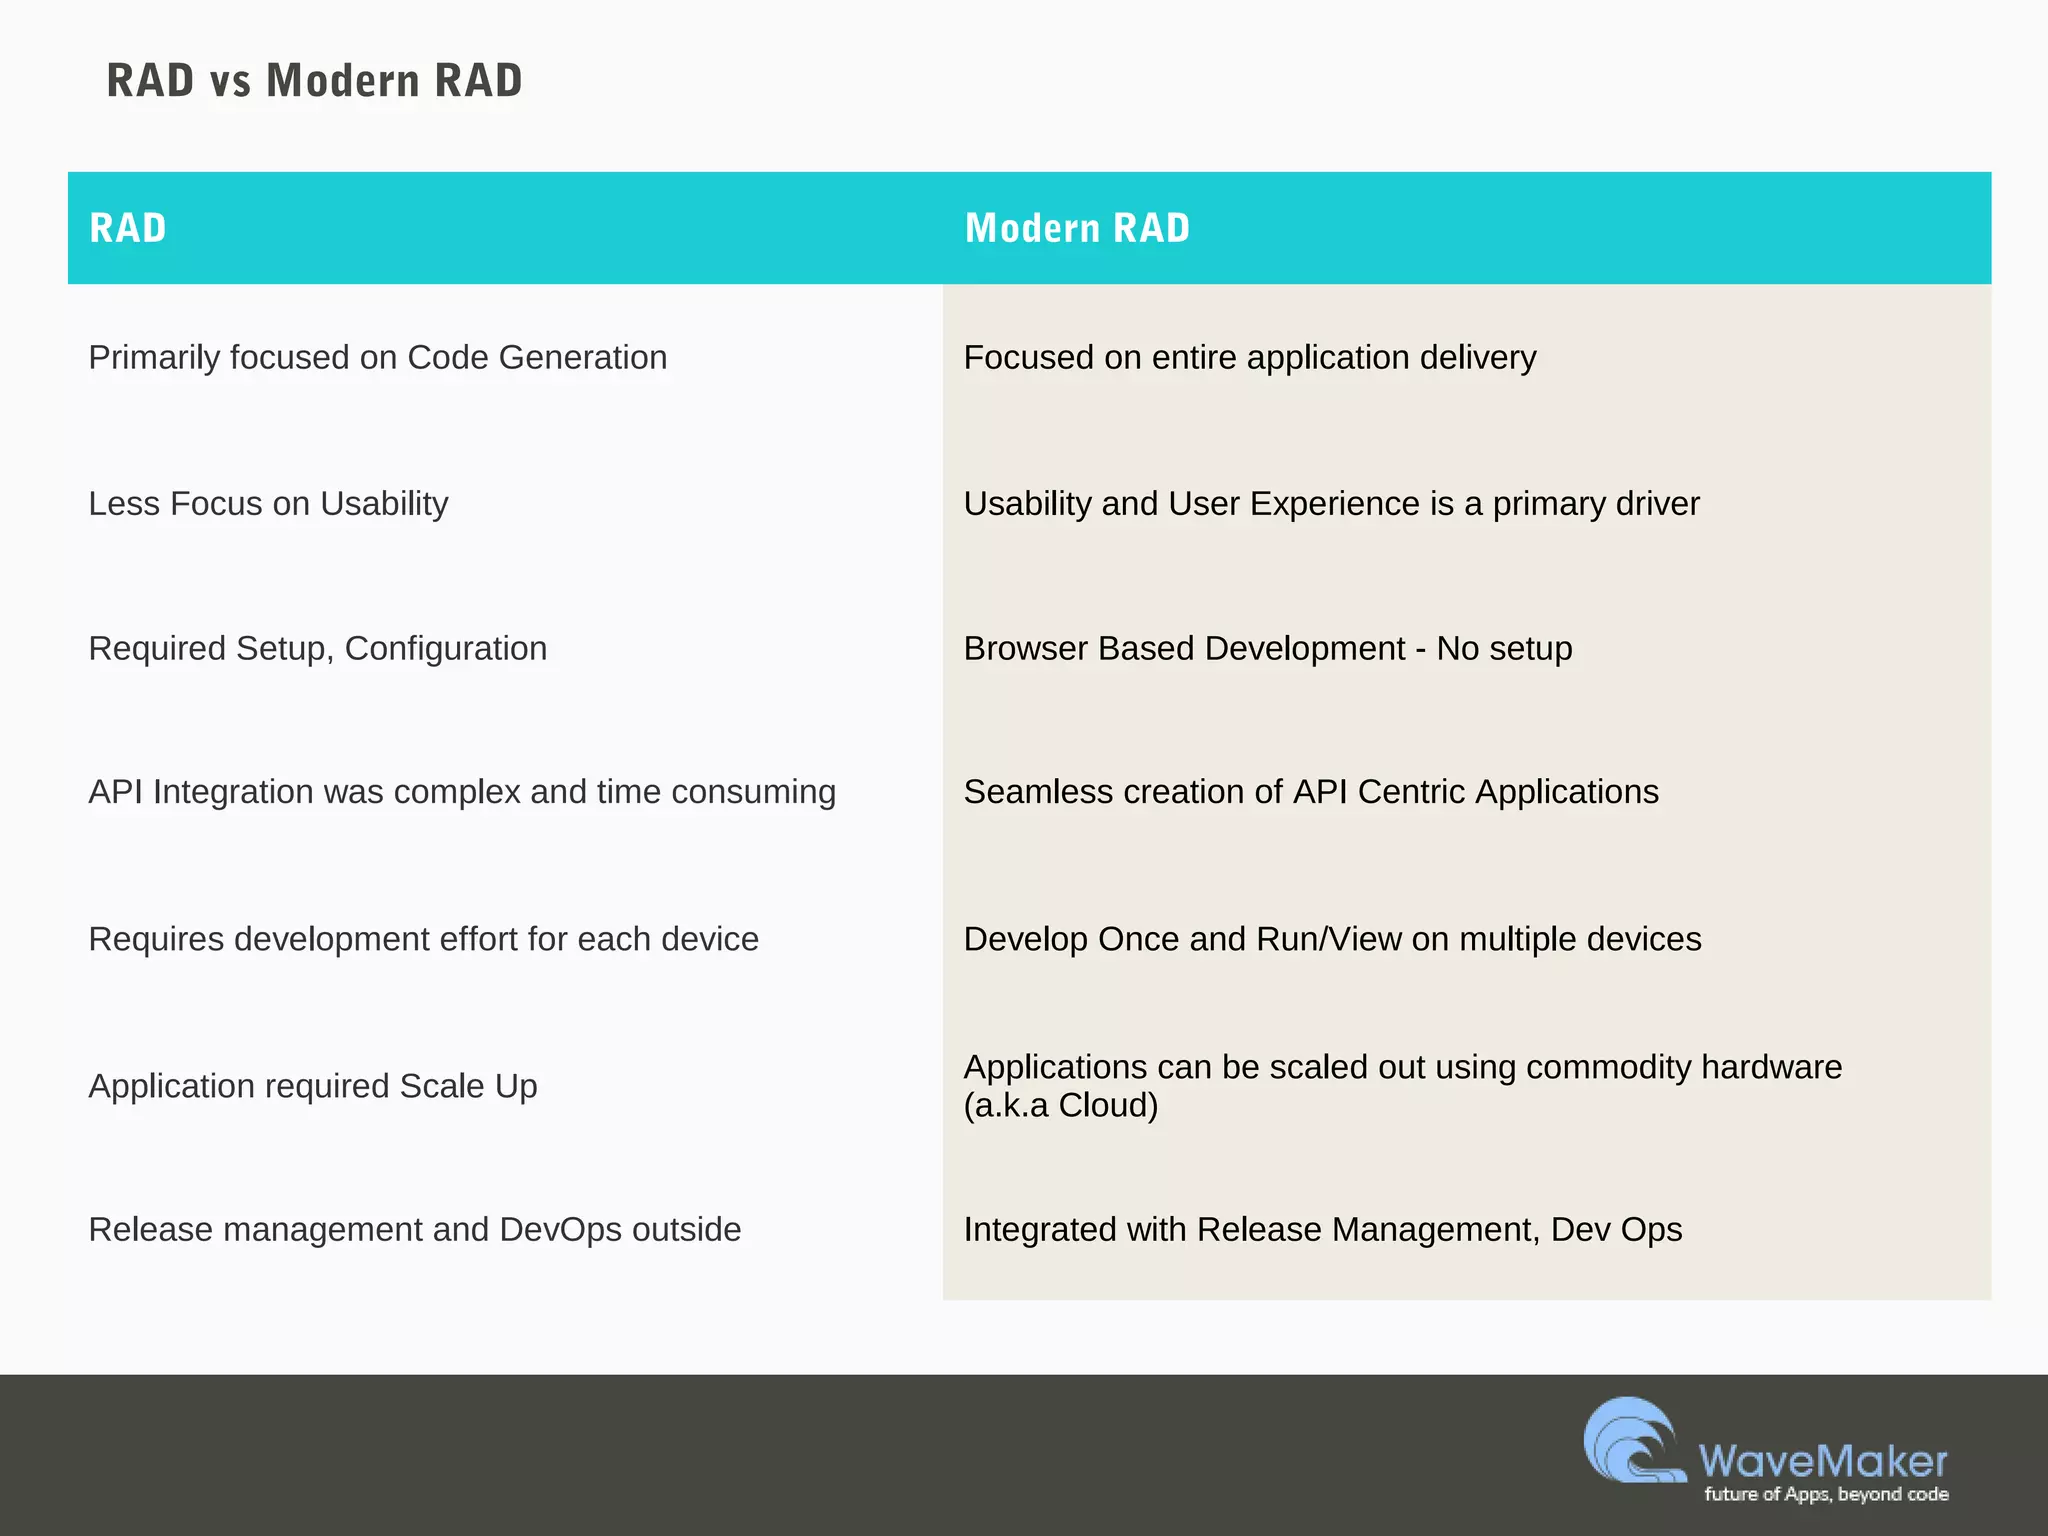Select 'Seamless creation of API Centric Applications'
The image size is (2048, 1536).
point(1311,791)
